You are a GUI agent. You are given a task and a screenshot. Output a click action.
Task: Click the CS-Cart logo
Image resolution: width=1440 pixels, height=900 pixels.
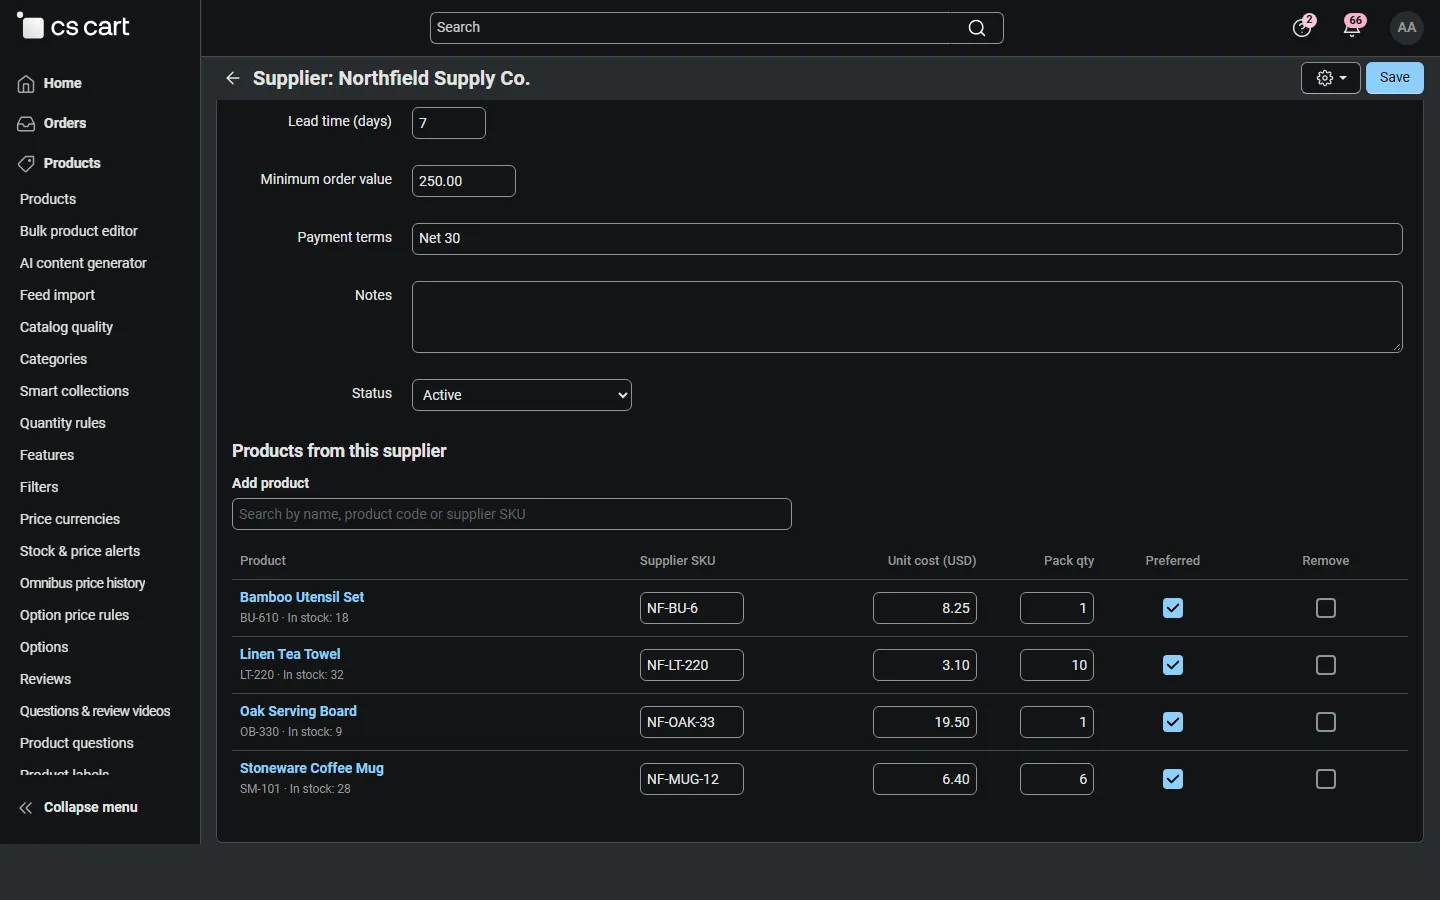74,27
